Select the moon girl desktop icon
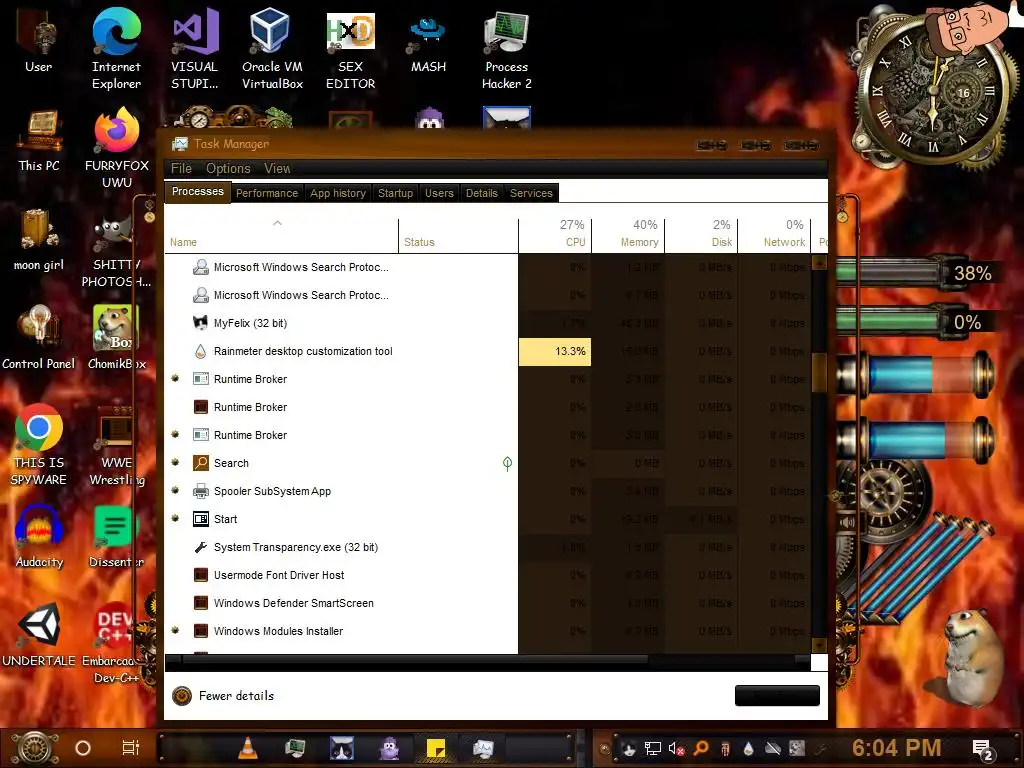Viewport: 1024px width, 768px height. click(39, 240)
